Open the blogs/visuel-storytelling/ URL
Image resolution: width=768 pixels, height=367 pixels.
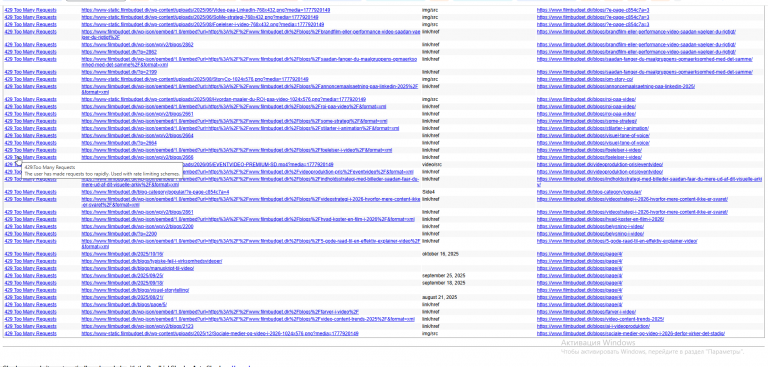(x=135, y=290)
